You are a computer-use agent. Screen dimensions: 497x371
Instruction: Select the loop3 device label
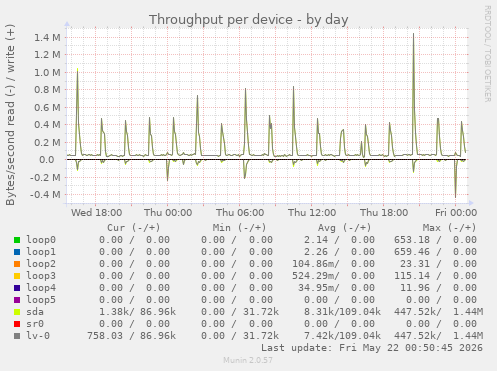coord(41,276)
